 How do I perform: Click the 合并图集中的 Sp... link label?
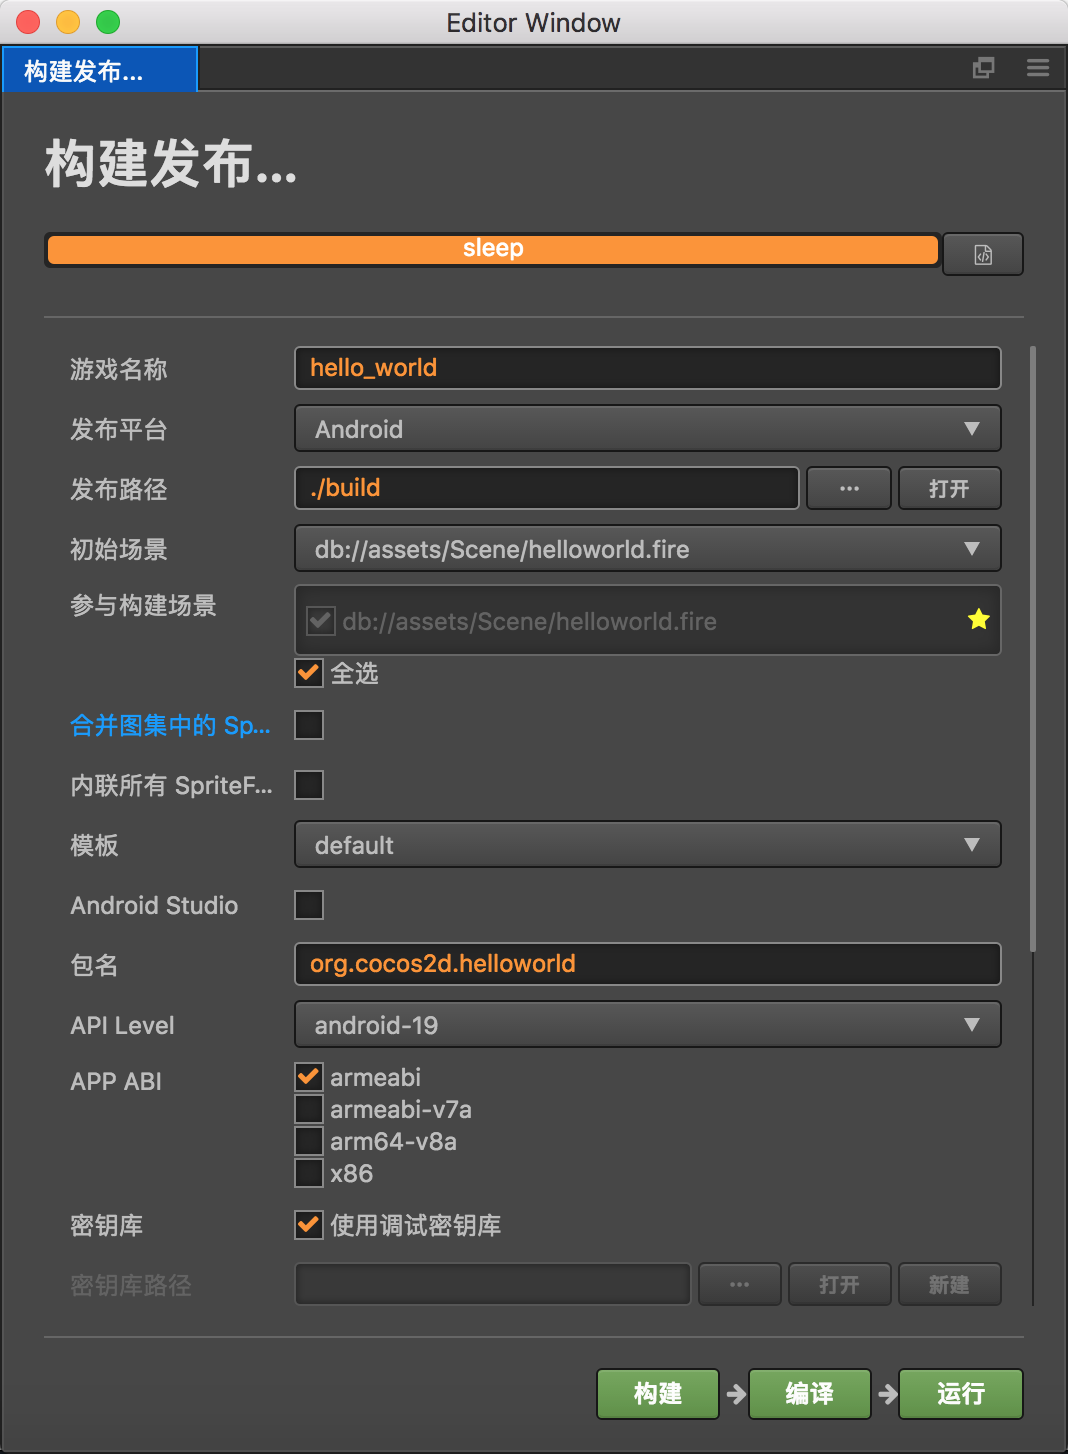[x=170, y=725]
